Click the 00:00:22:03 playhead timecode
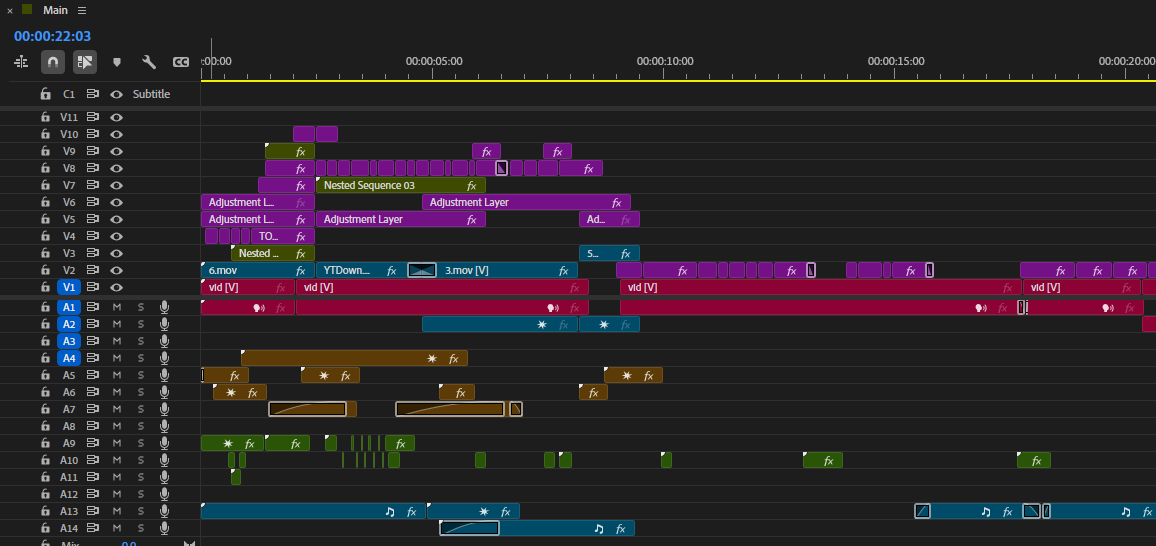Viewport: 1156px width, 546px height. (x=52, y=35)
